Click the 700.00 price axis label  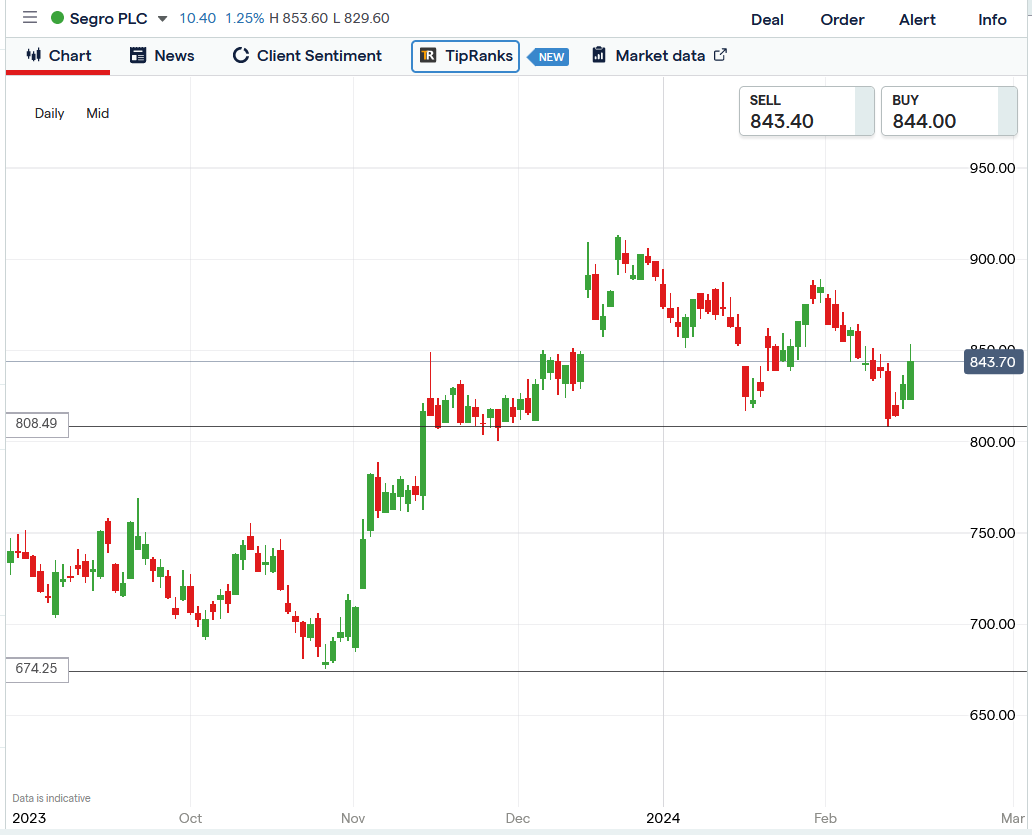click(993, 624)
